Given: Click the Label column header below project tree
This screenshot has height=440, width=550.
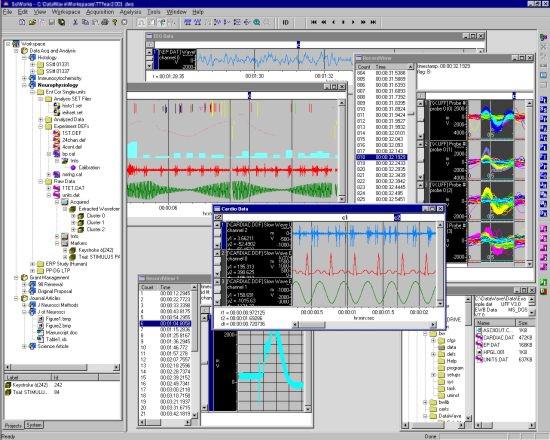Looking at the screenshot, I should (x=28, y=378).
